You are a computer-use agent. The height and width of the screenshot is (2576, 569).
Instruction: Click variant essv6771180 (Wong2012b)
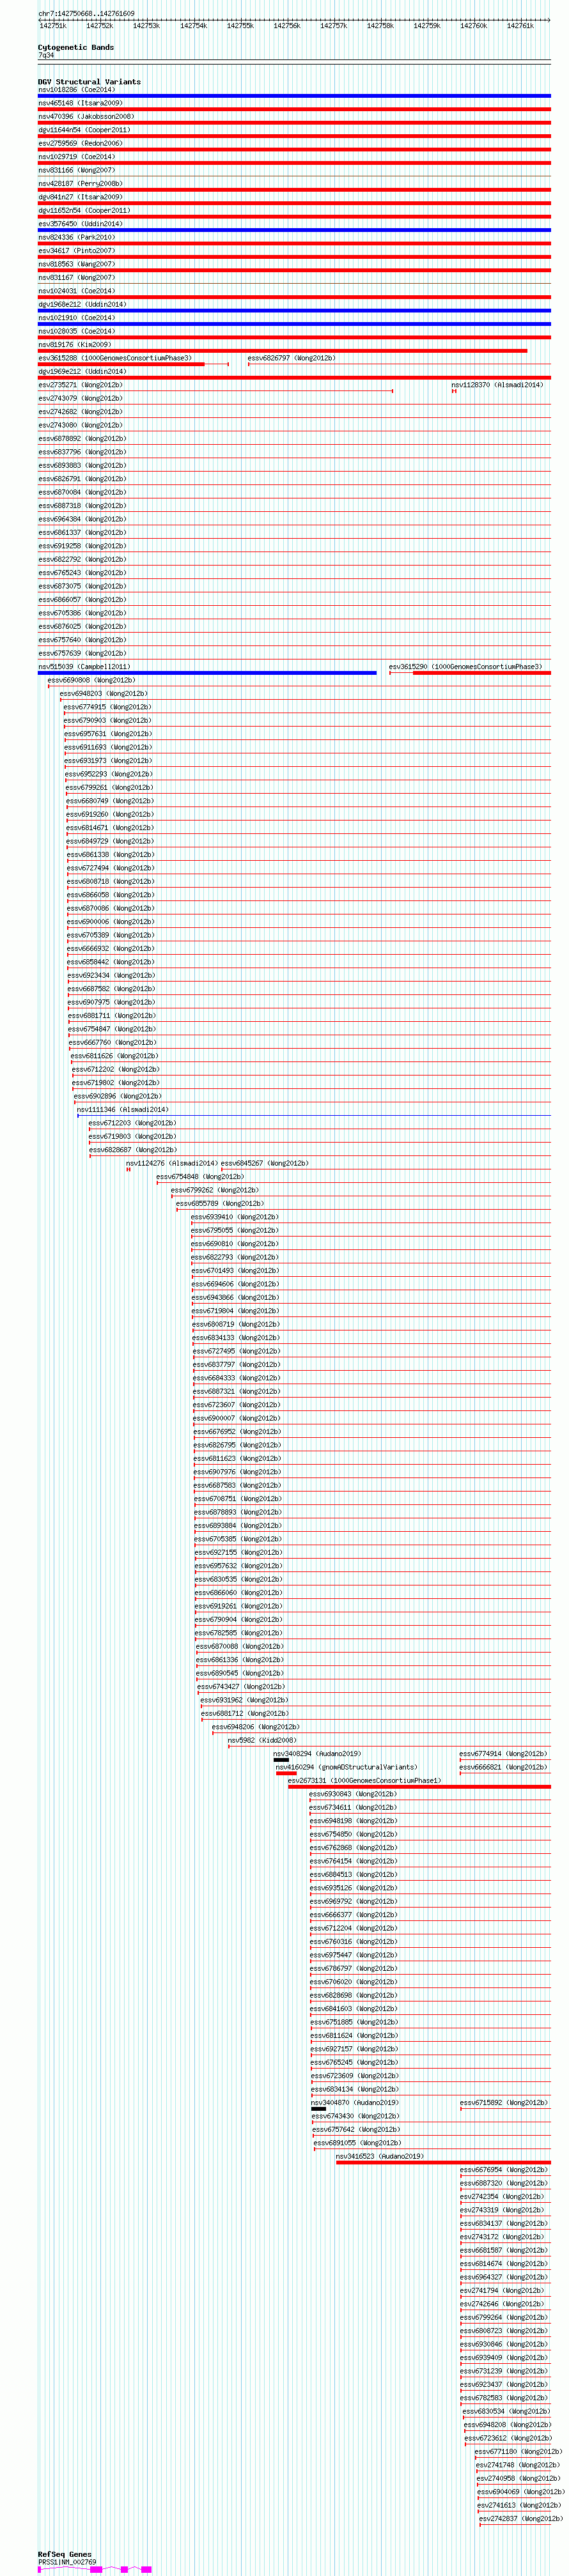pos(518,2452)
